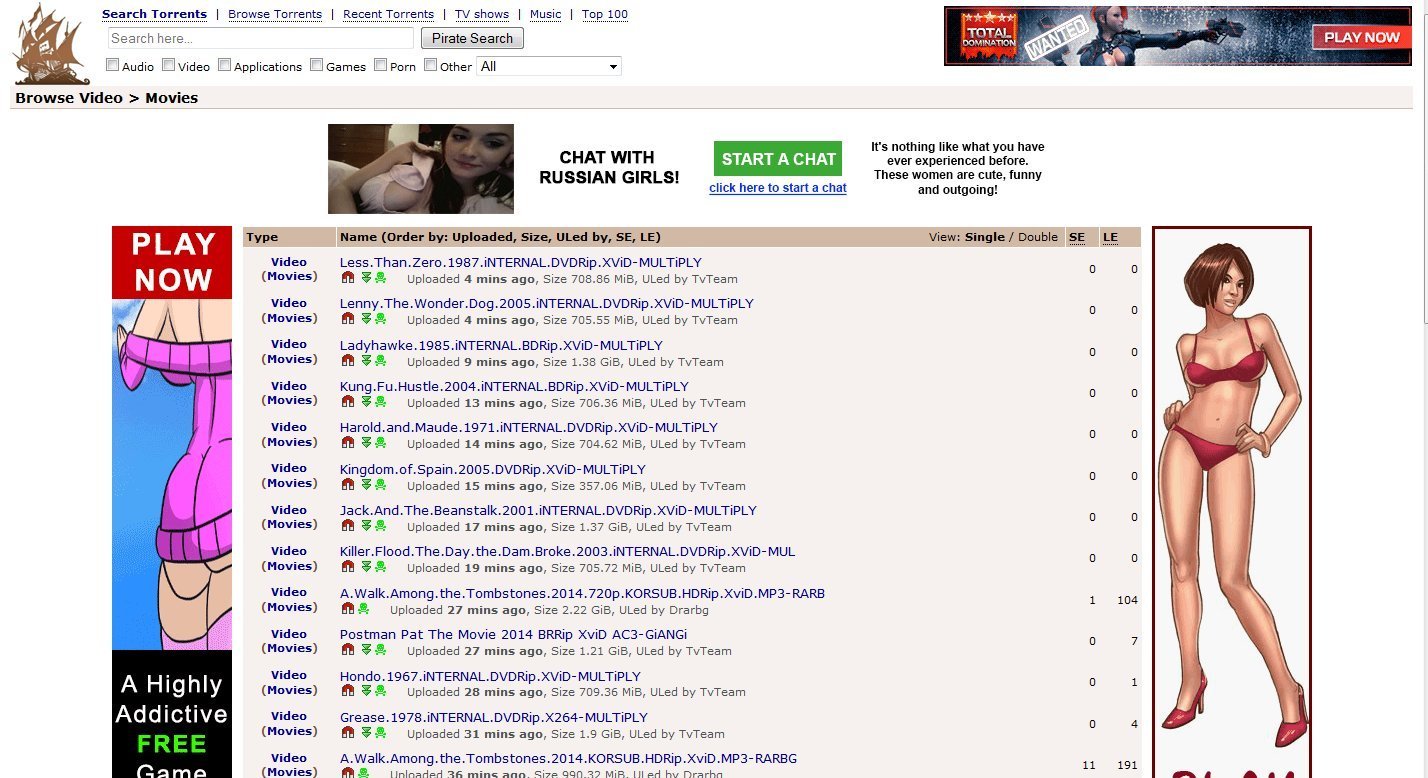This screenshot has height=778, width=1428.
Task: Click magnet icon for Less.Than.Zero.1987 row
Action: (x=348, y=278)
